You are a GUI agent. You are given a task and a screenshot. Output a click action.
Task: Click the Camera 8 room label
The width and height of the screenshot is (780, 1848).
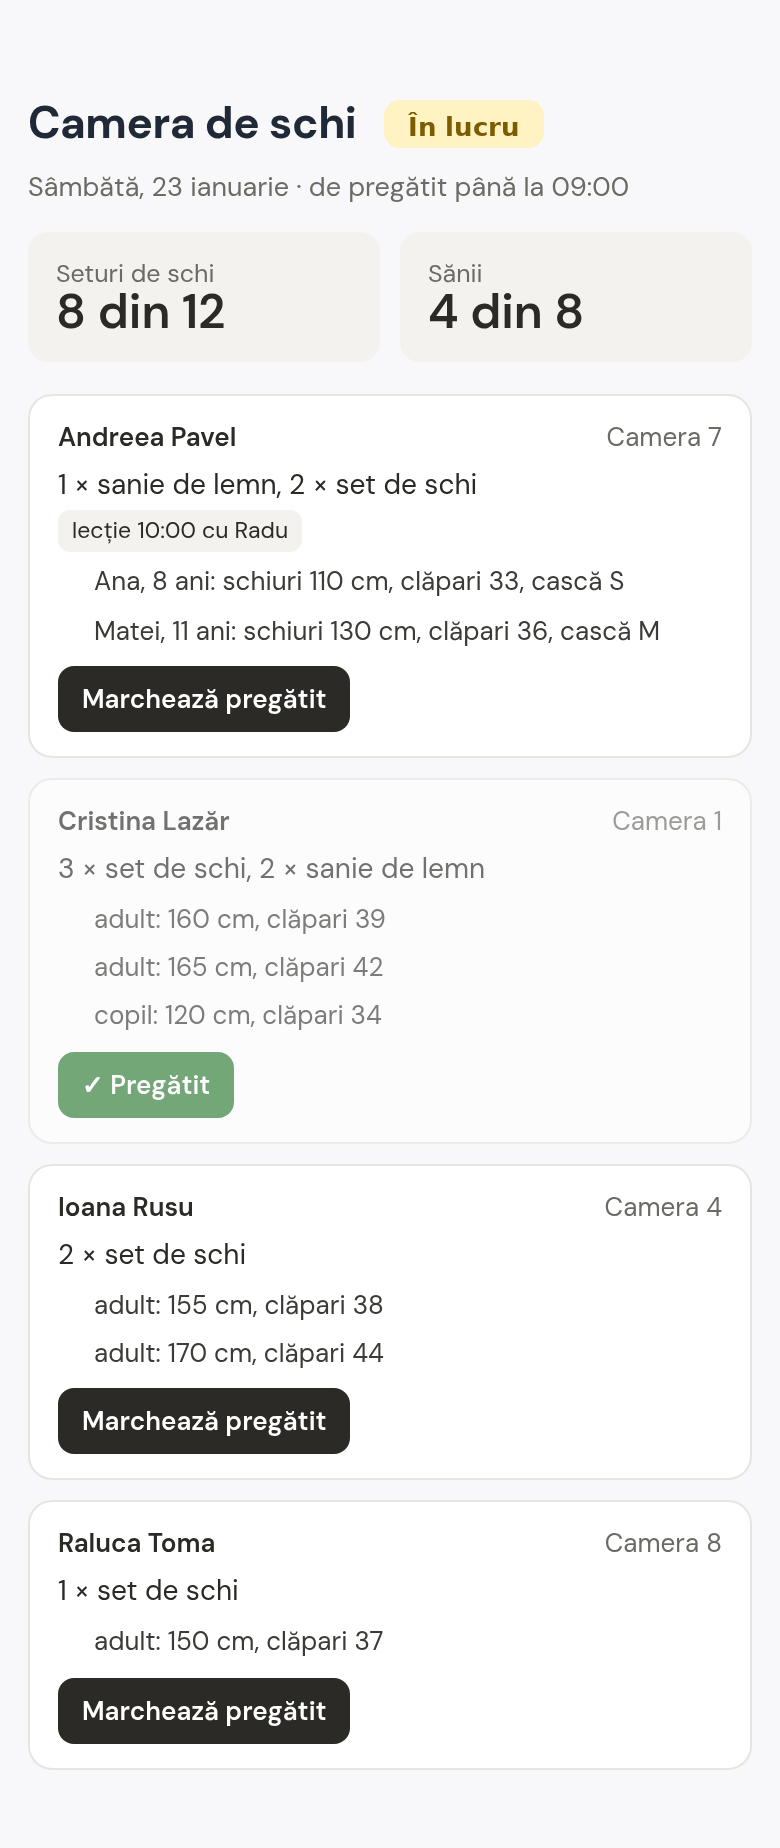tap(663, 1543)
